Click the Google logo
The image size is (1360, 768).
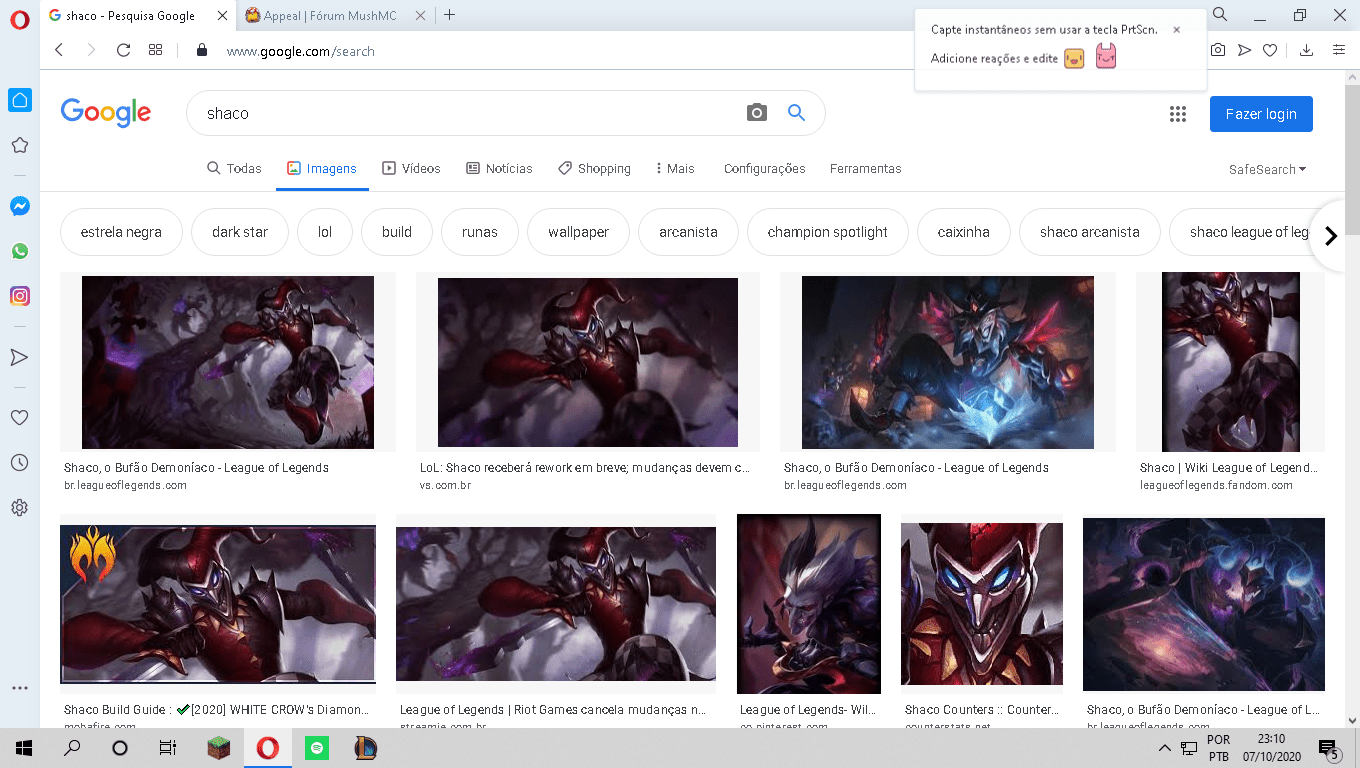(106, 113)
